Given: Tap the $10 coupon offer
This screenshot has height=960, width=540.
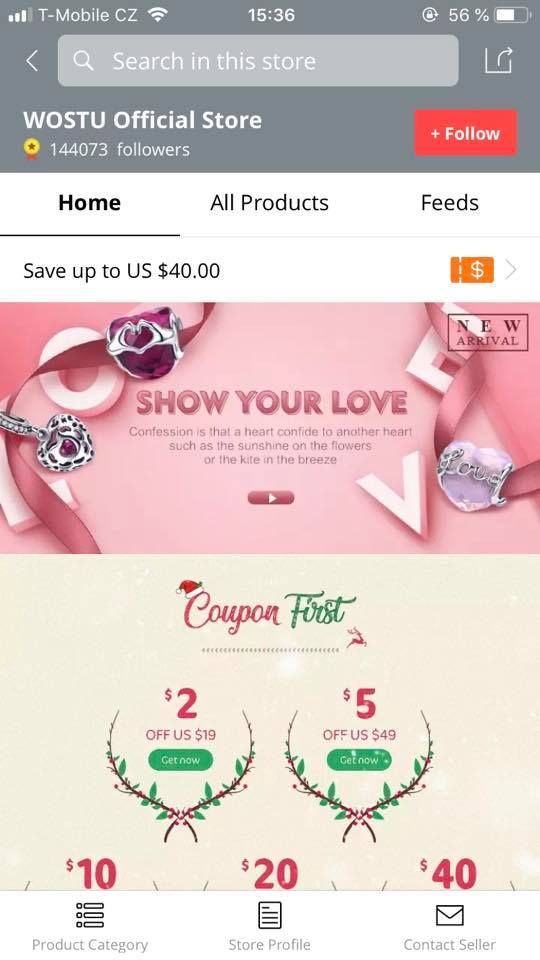Looking at the screenshot, I should pyautogui.click(x=91, y=872).
